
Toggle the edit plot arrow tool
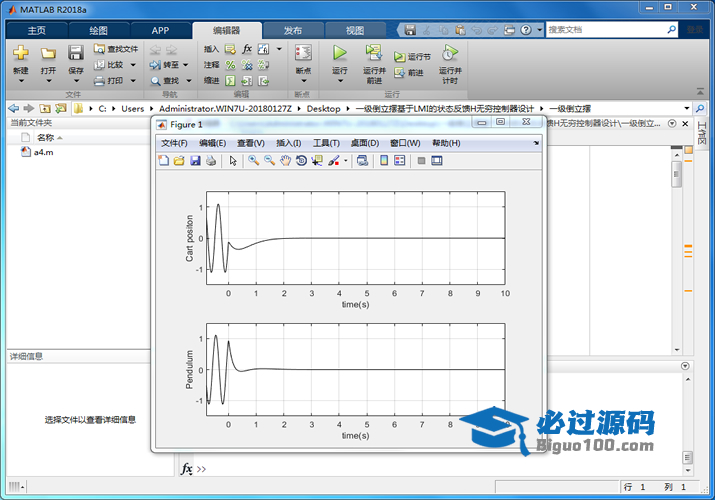(x=233, y=160)
